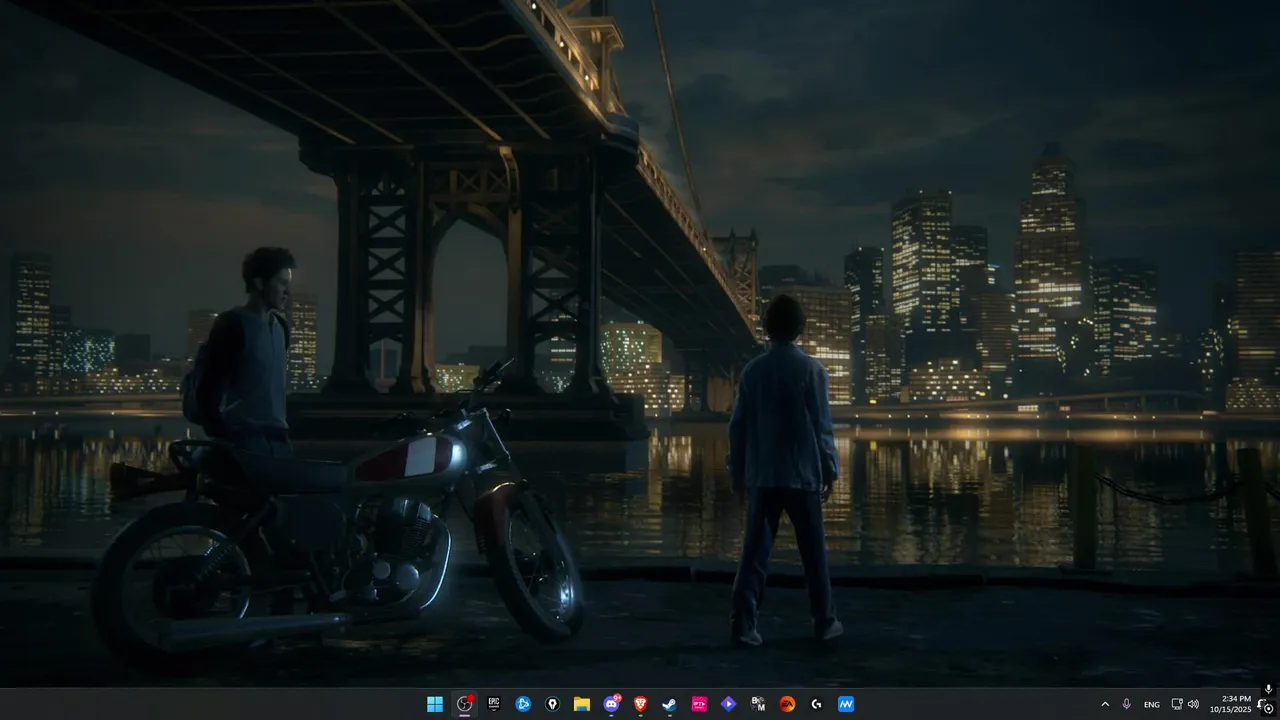Open the blue waveform app icon
This screenshot has width=1280, height=720.
click(846, 704)
